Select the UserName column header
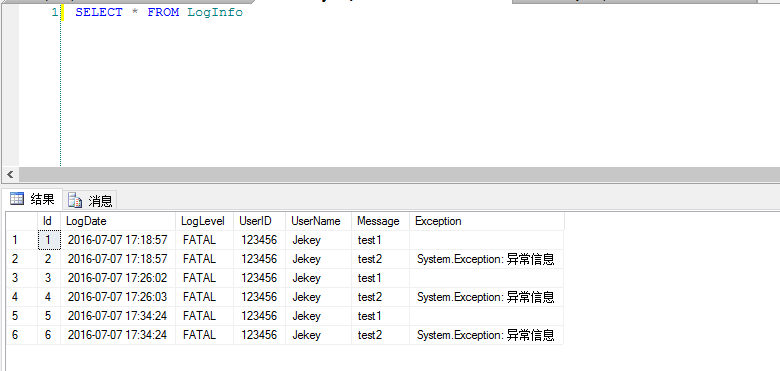This screenshot has width=780, height=371. pyautogui.click(x=318, y=221)
